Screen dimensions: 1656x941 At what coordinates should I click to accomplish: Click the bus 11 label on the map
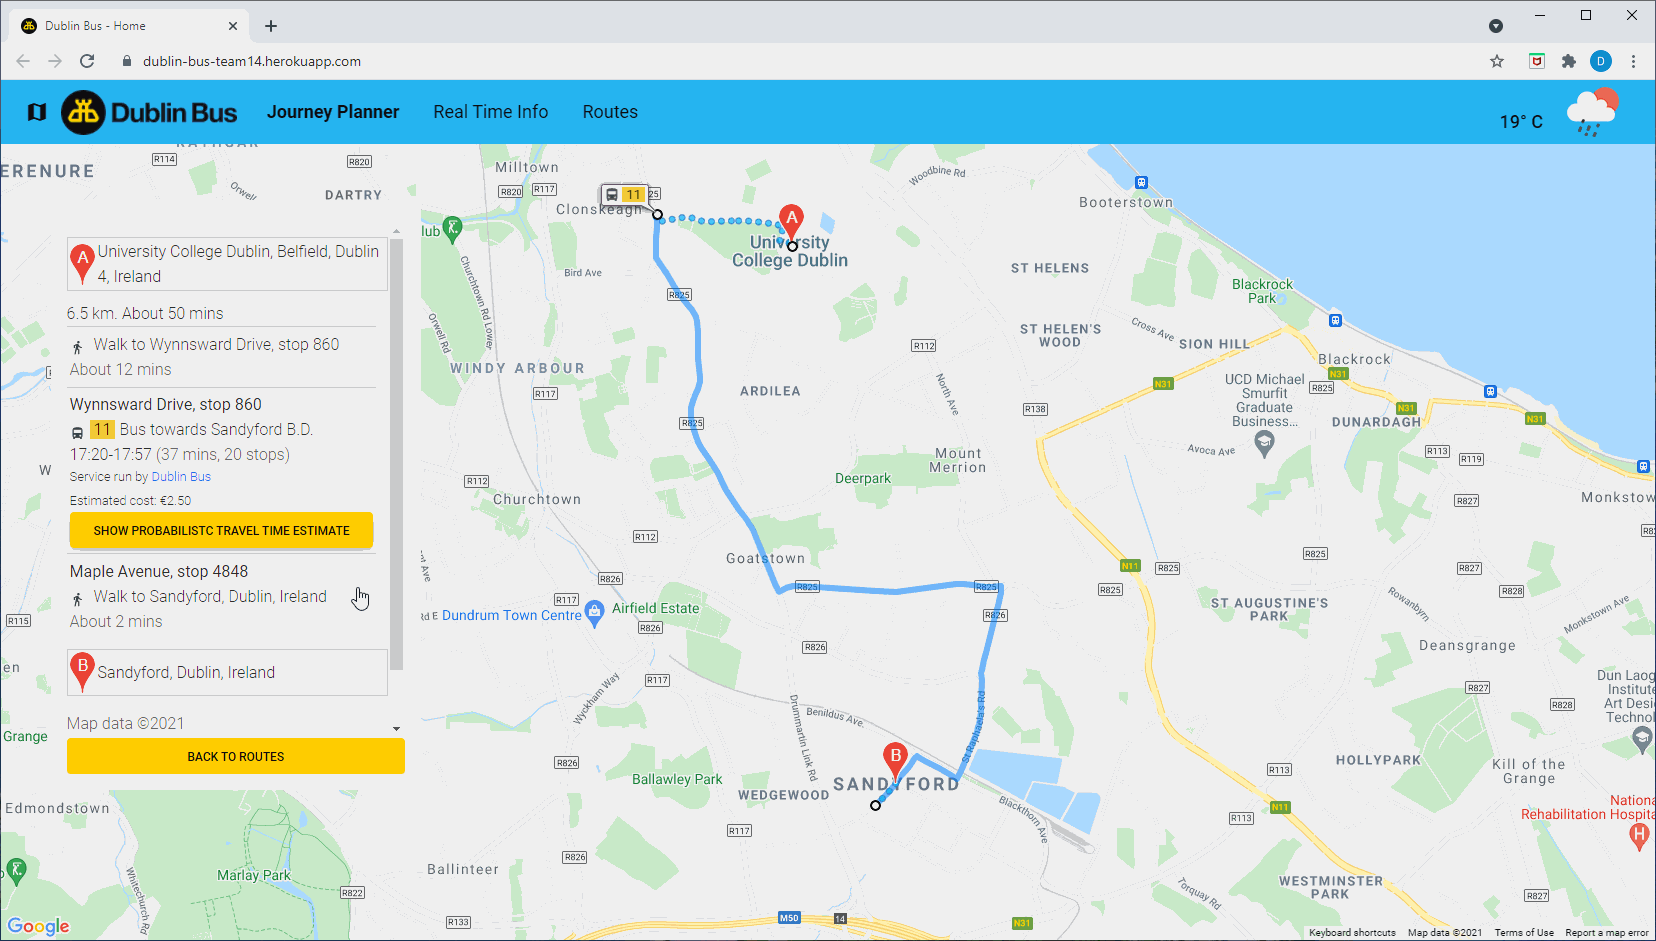[x=624, y=195]
